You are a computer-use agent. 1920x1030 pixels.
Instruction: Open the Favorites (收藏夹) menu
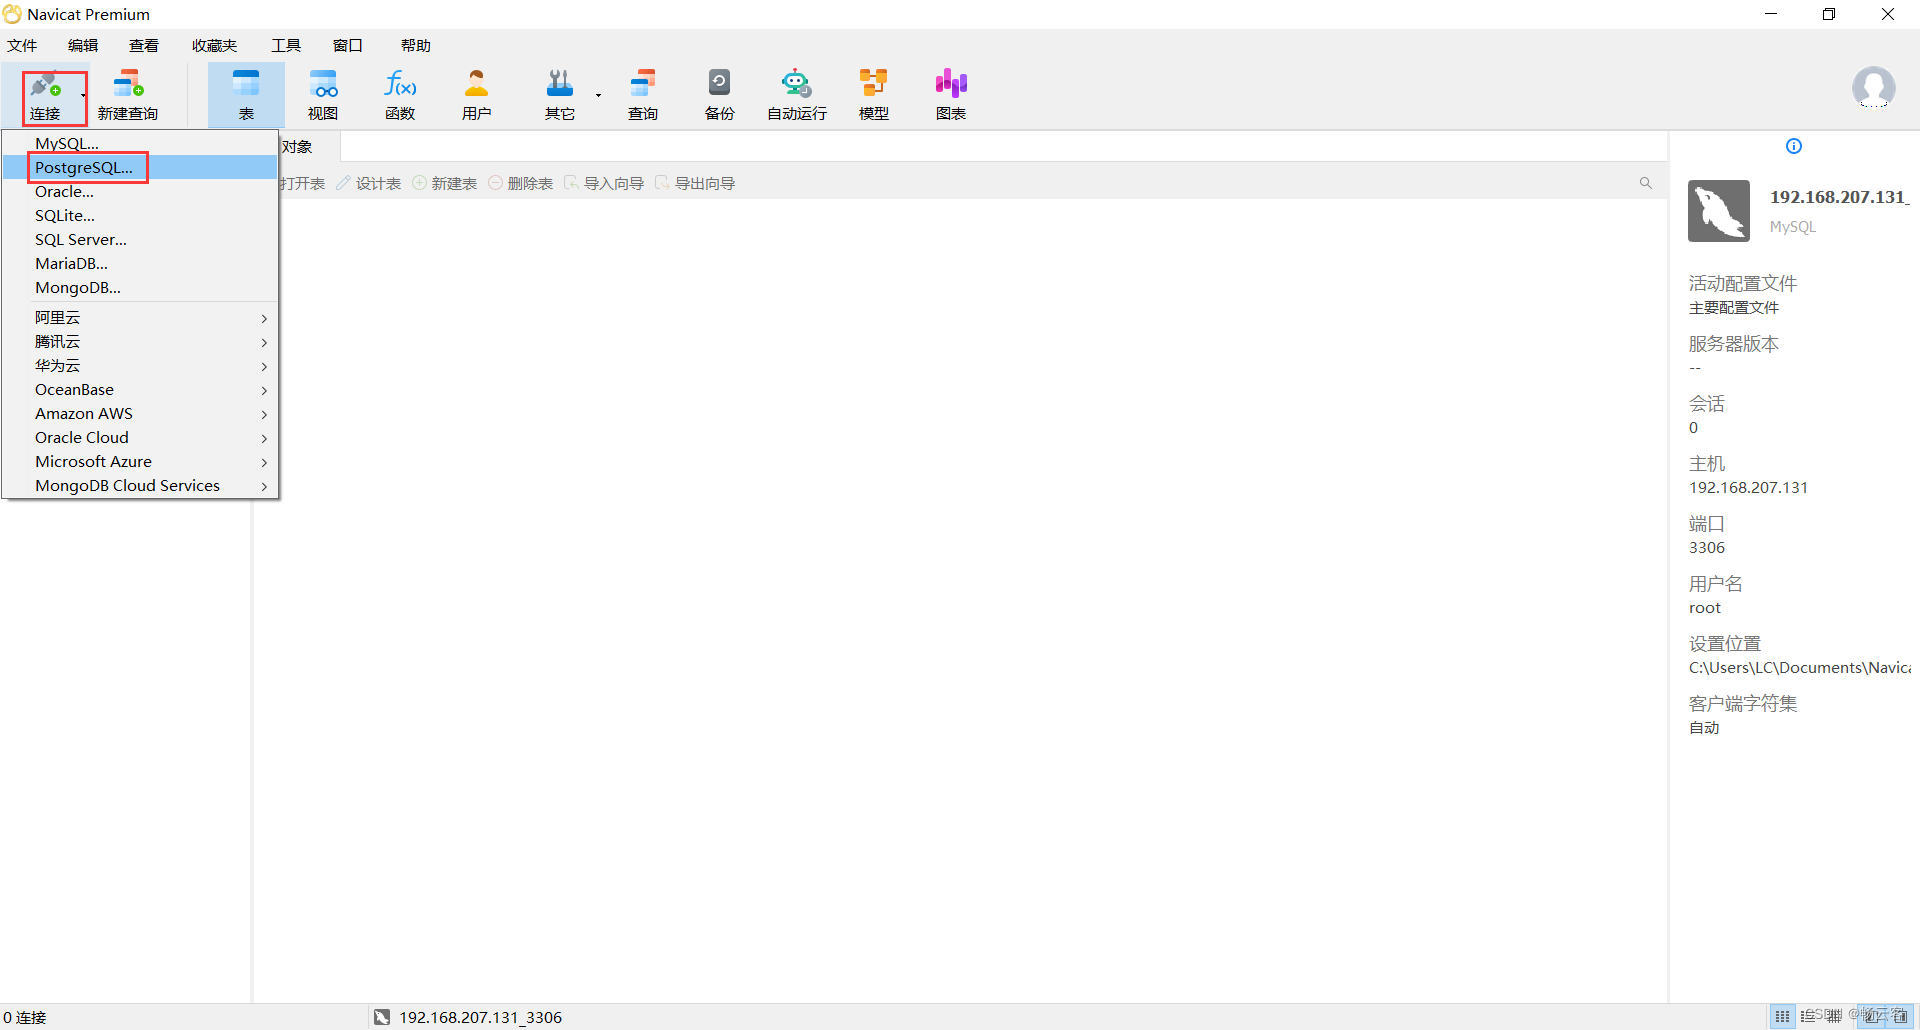[214, 46]
